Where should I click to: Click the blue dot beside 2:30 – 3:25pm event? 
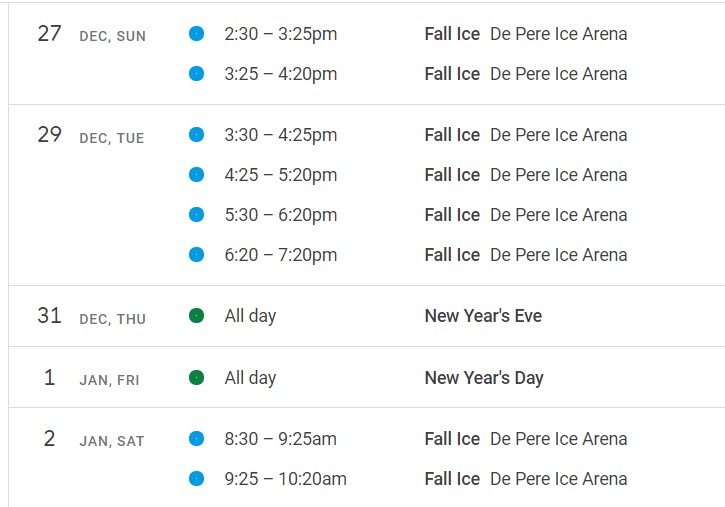point(197,34)
